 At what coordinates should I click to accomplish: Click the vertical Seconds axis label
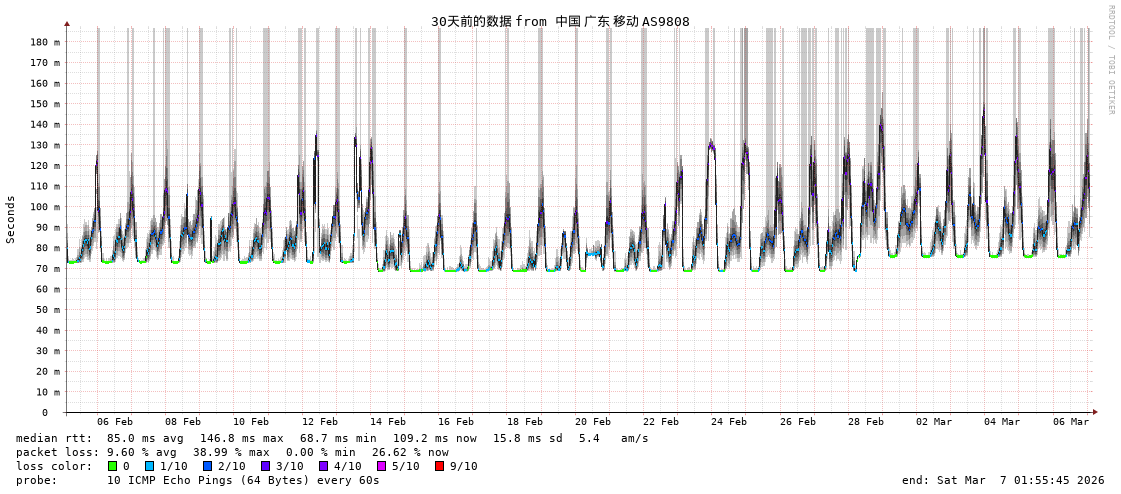coord(11,219)
